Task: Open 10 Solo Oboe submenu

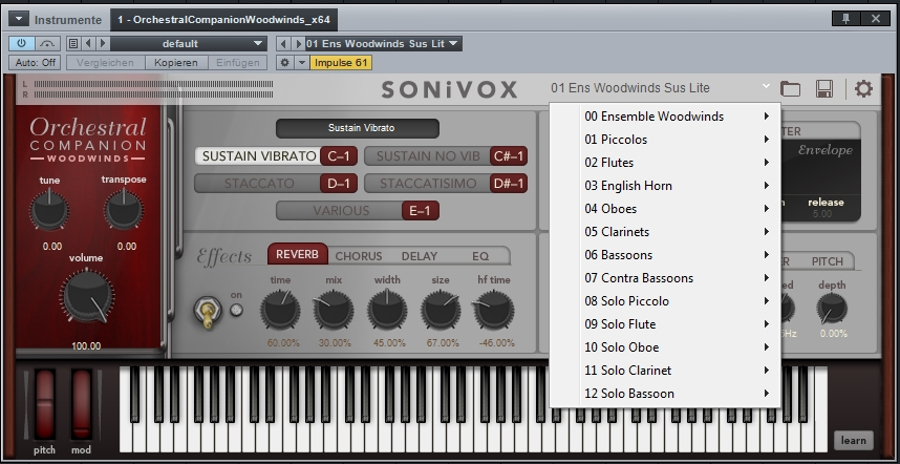Action: click(x=665, y=347)
